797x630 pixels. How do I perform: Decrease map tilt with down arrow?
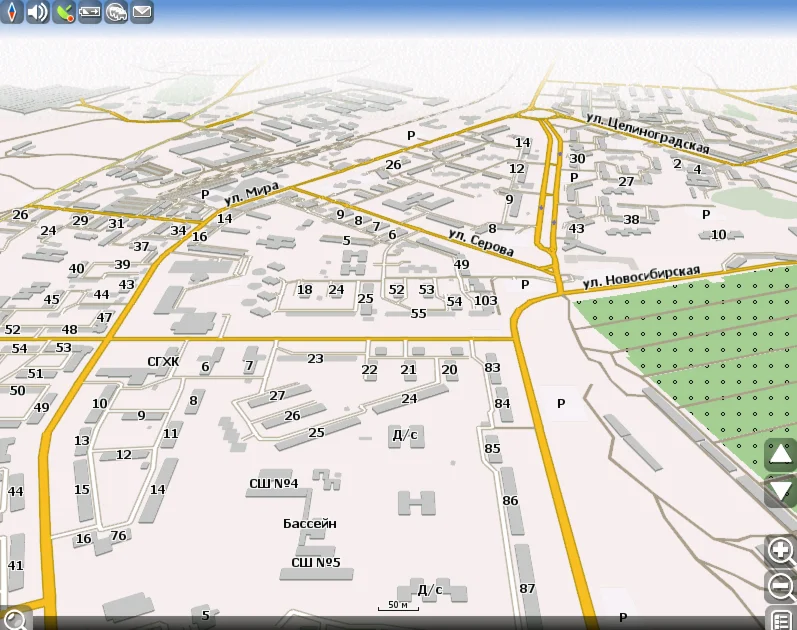(780, 491)
